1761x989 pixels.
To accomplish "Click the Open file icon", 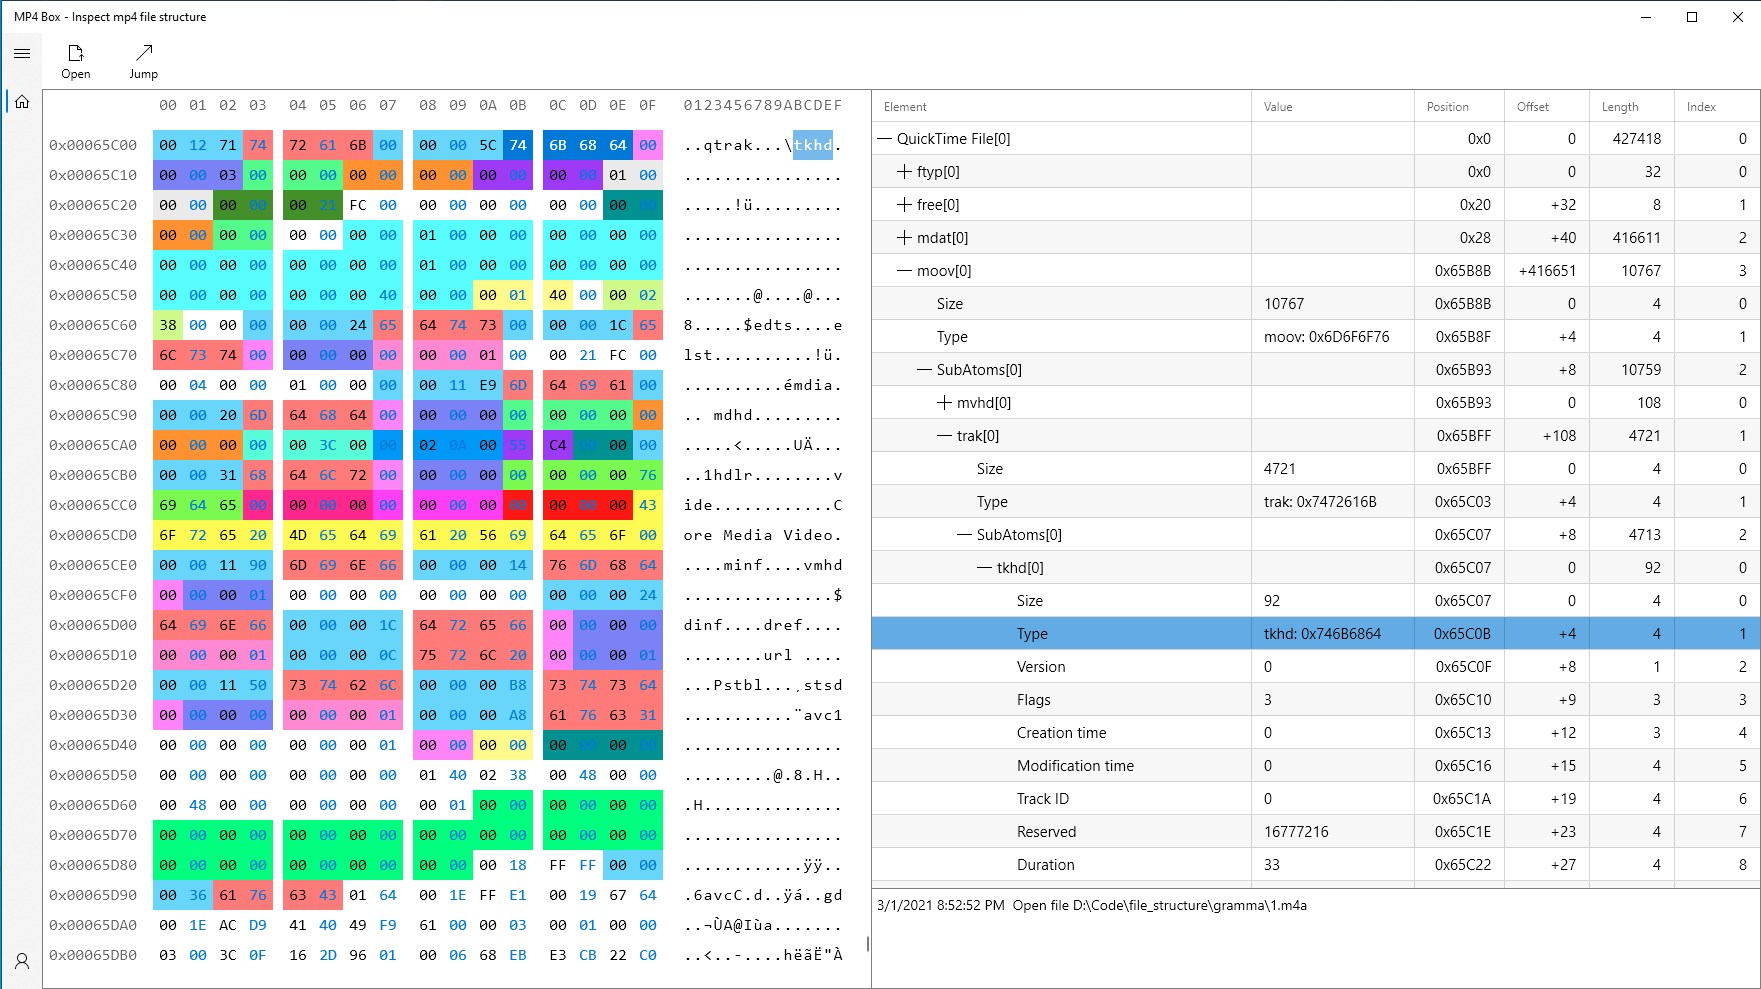I will point(76,53).
